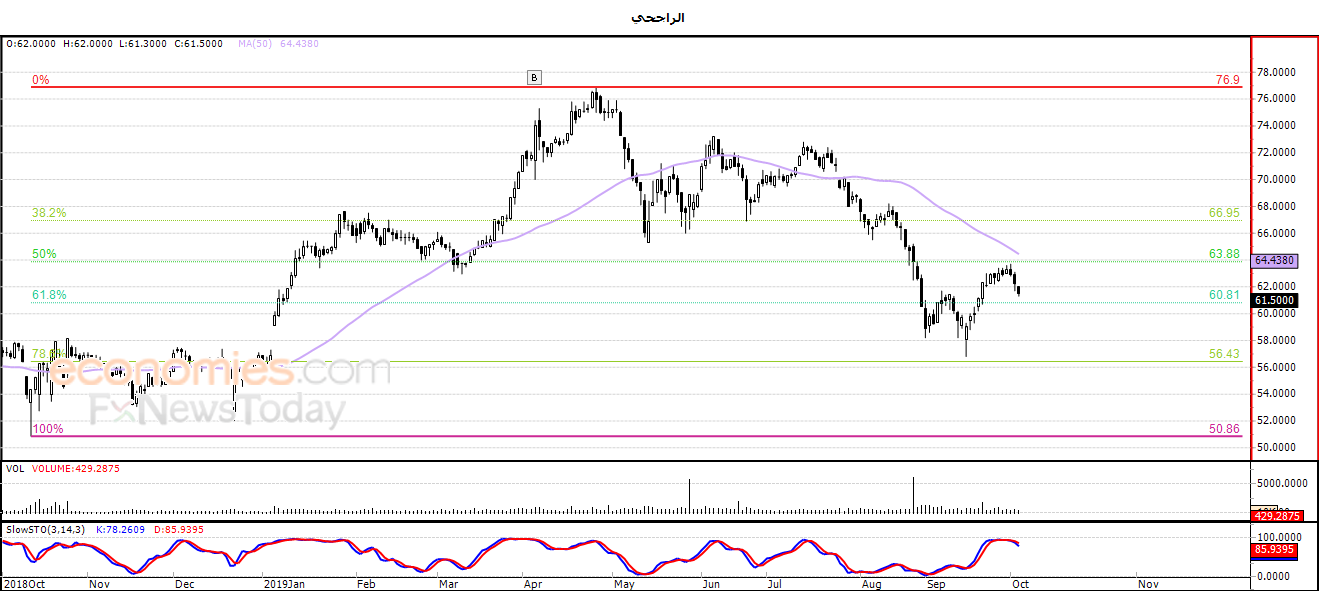Click the red 85.9395 stochastic axis tag

tap(1275, 549)
